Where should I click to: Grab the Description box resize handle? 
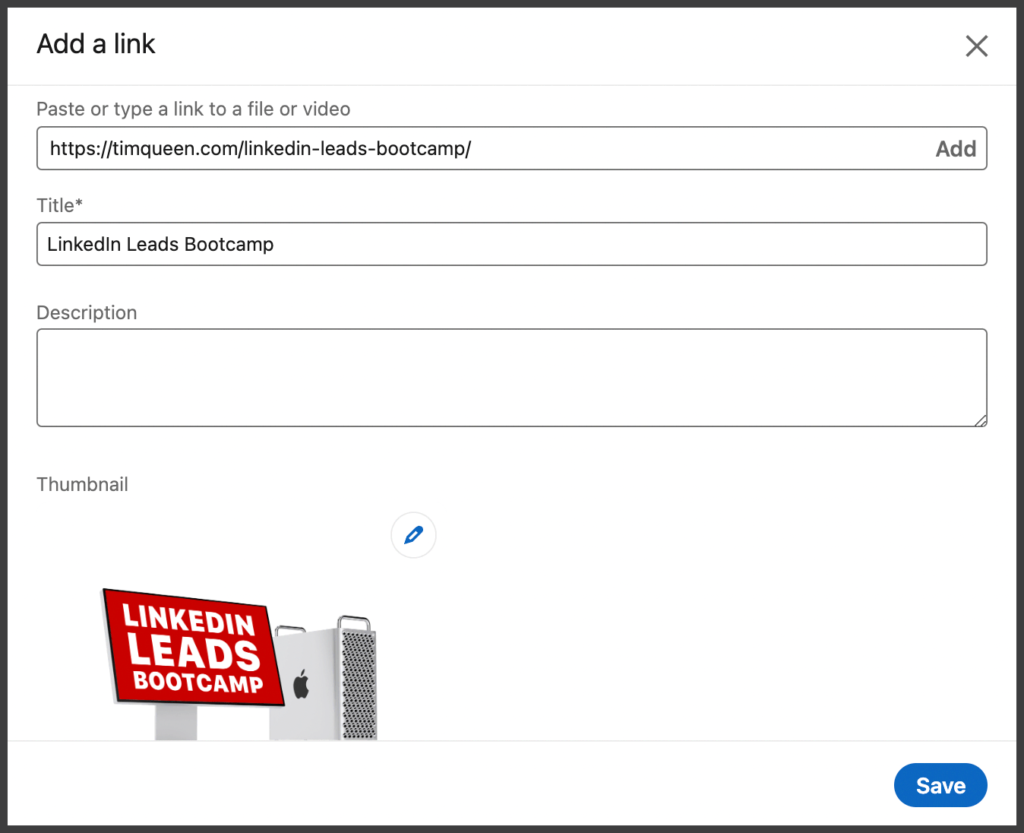(x=981, y=421)
